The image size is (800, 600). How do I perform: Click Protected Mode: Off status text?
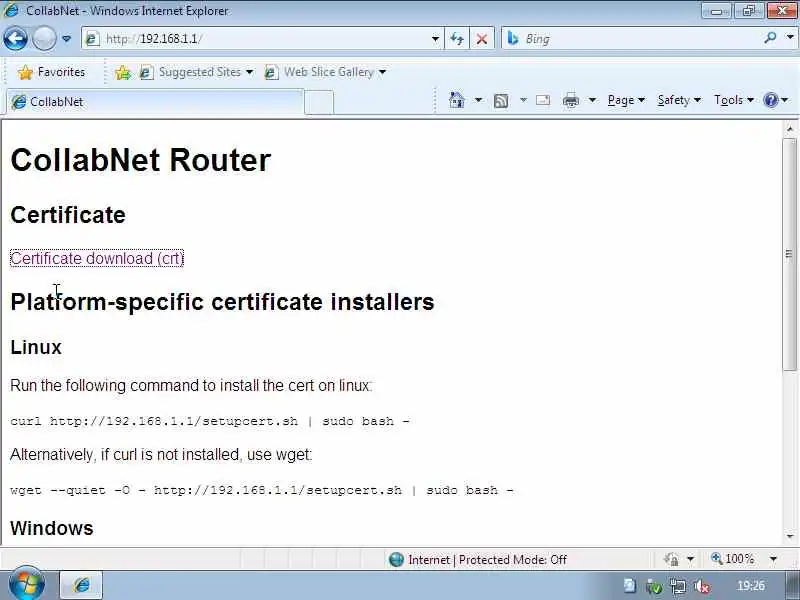(x=513, y=560)
